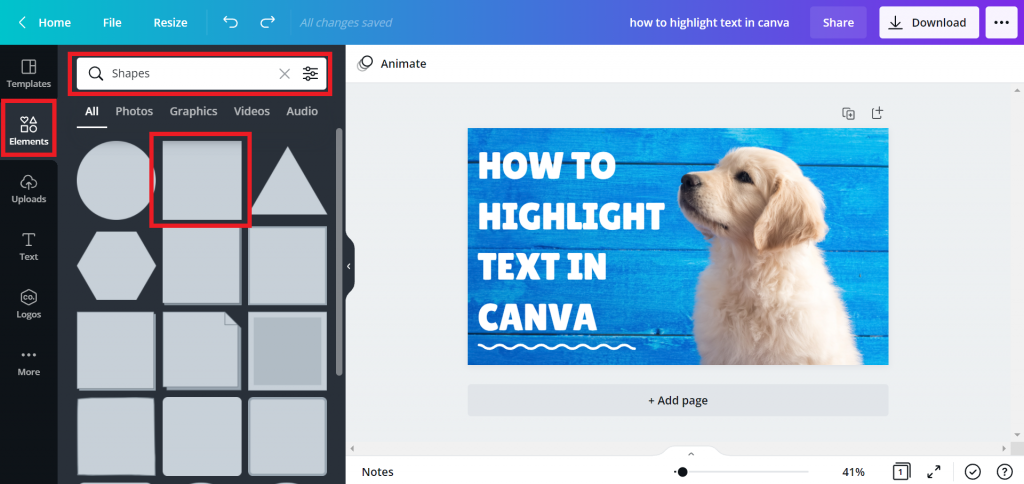This screenshot has width=1024, height=484.
Task: Switch to the Photos tab
Action: [x=135, y=111]
